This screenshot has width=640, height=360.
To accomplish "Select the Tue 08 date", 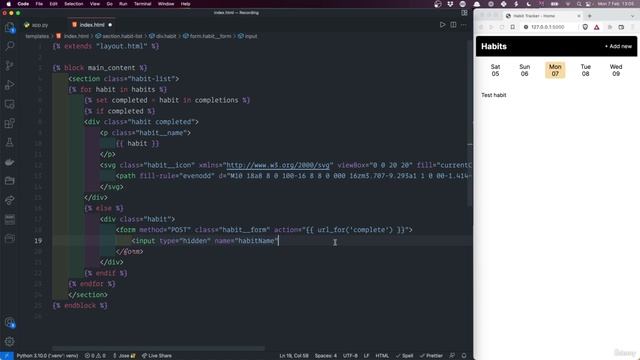I will [x=585, y=70].
